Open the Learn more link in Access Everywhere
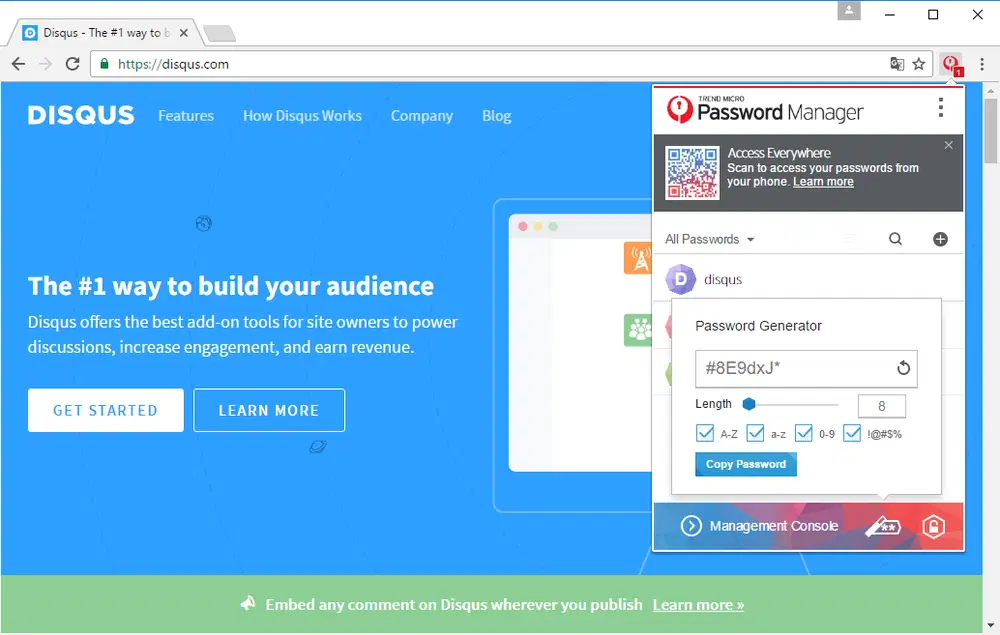 pos(823,182)
